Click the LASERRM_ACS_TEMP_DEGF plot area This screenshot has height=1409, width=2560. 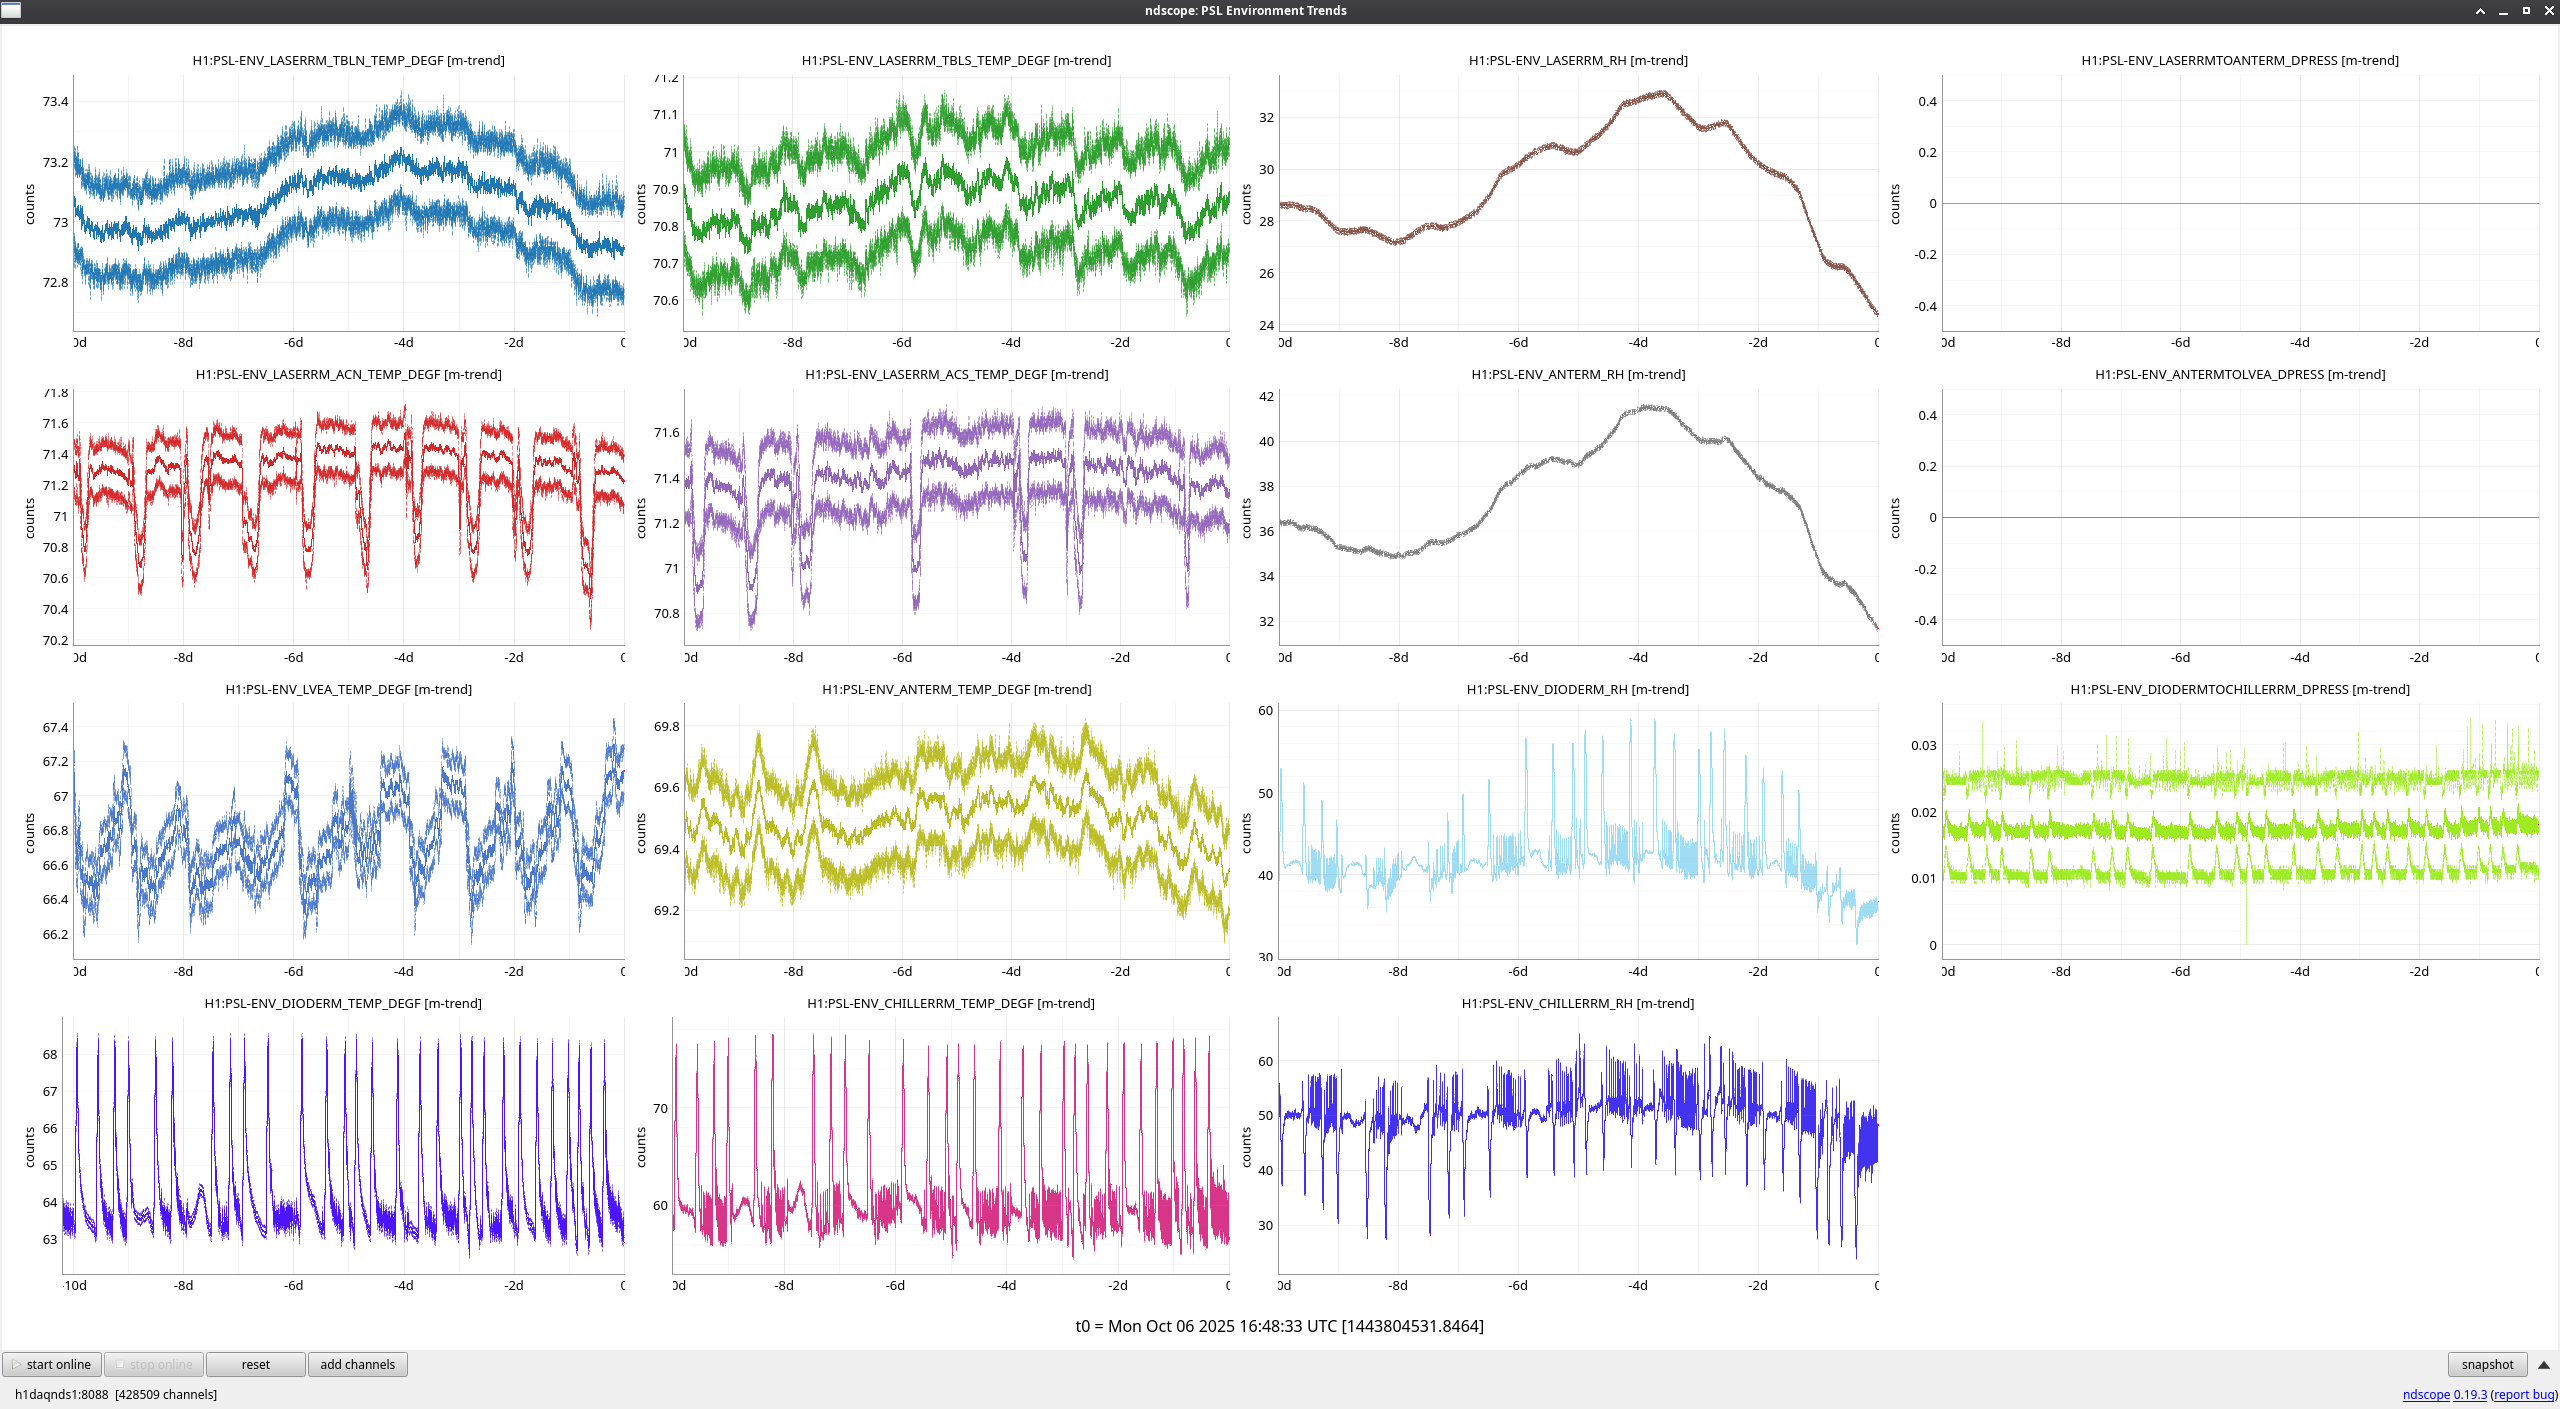956,517
